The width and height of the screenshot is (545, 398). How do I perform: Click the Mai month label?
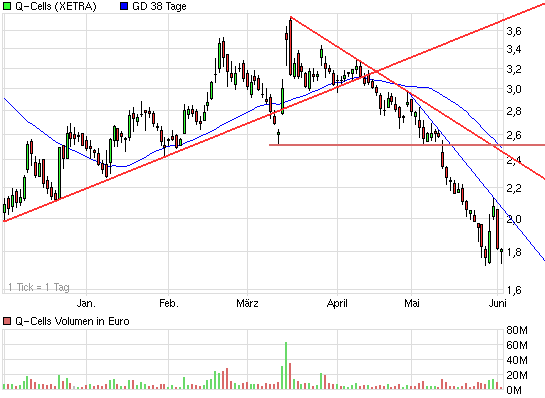click(412, 303)
